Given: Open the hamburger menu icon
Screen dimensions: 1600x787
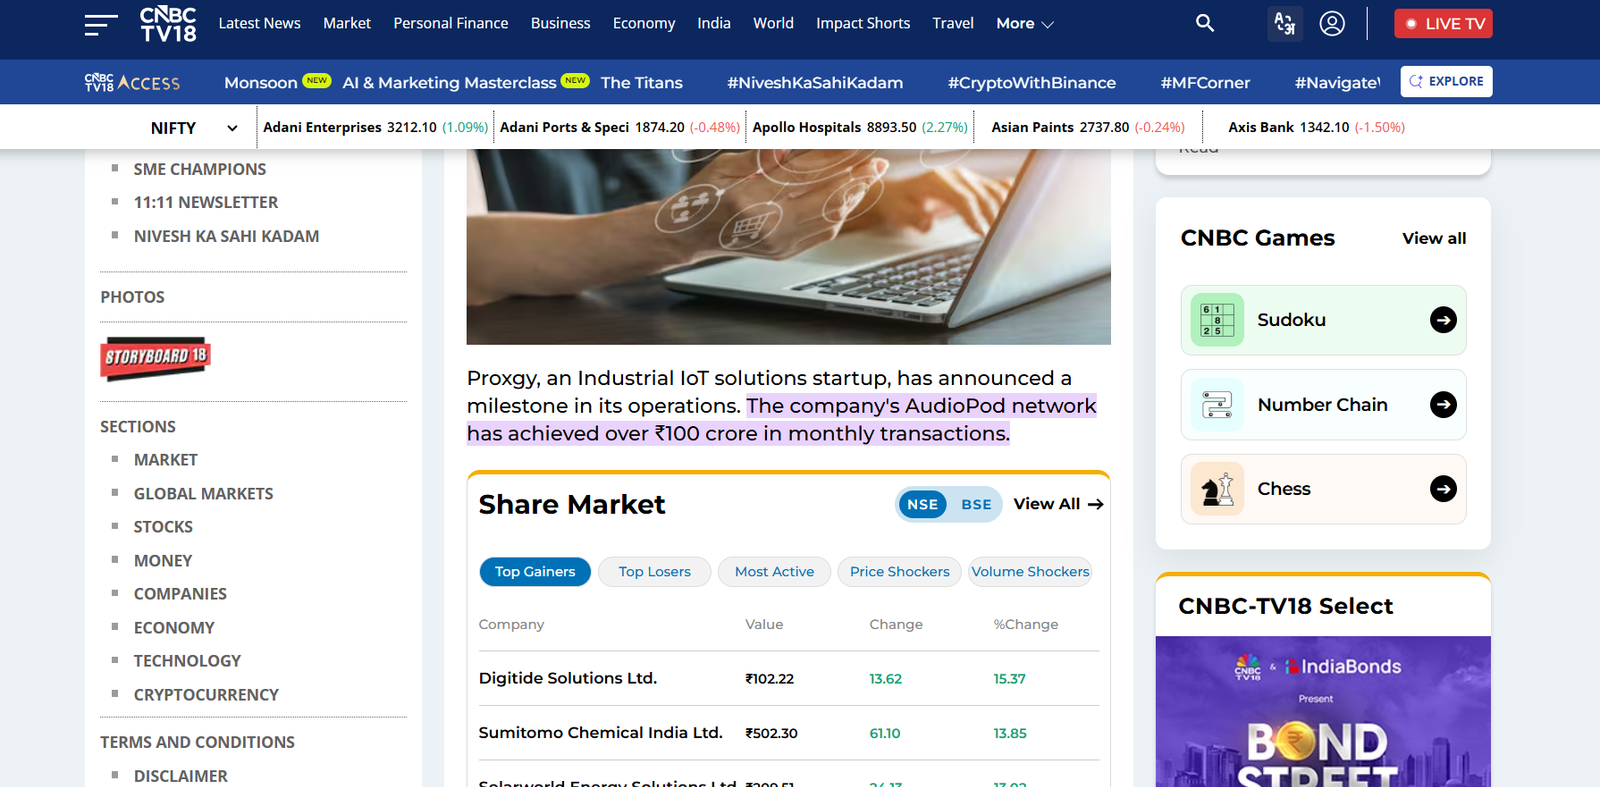Looking at the screenshot, I should [101, 24].
